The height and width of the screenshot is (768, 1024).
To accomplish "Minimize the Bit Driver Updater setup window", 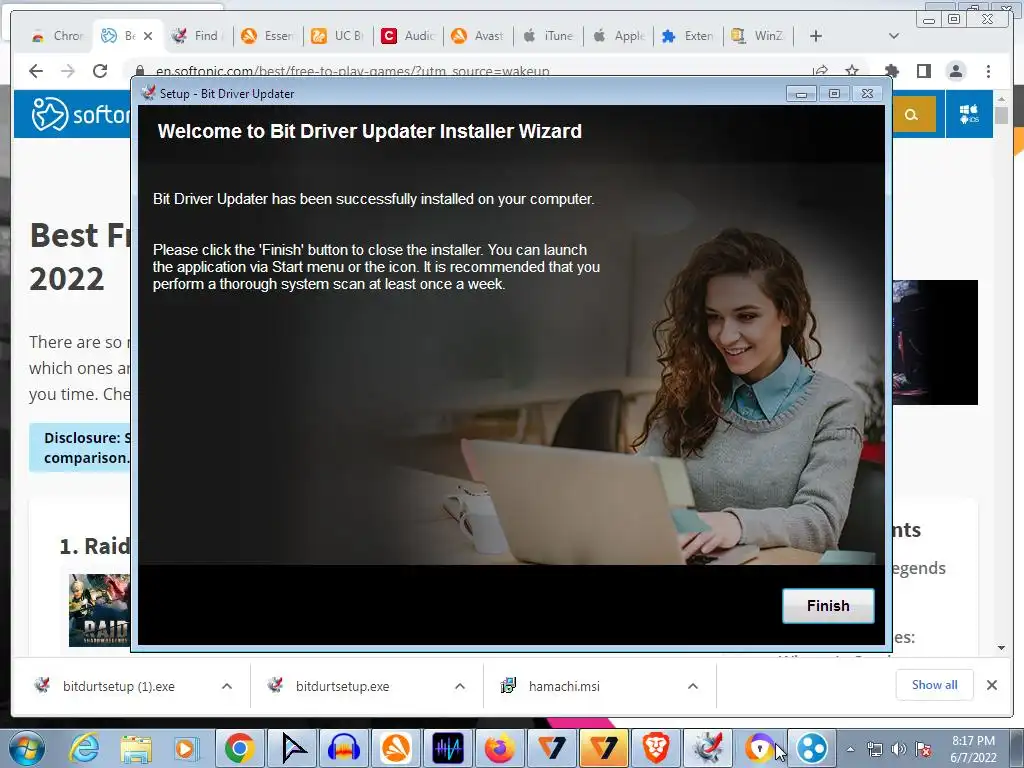I will (801, 94).
